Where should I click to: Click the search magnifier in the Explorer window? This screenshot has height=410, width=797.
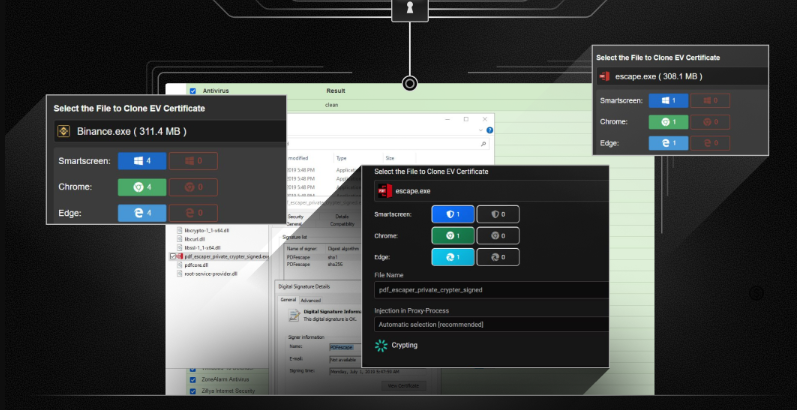click(x=483, y=144)
